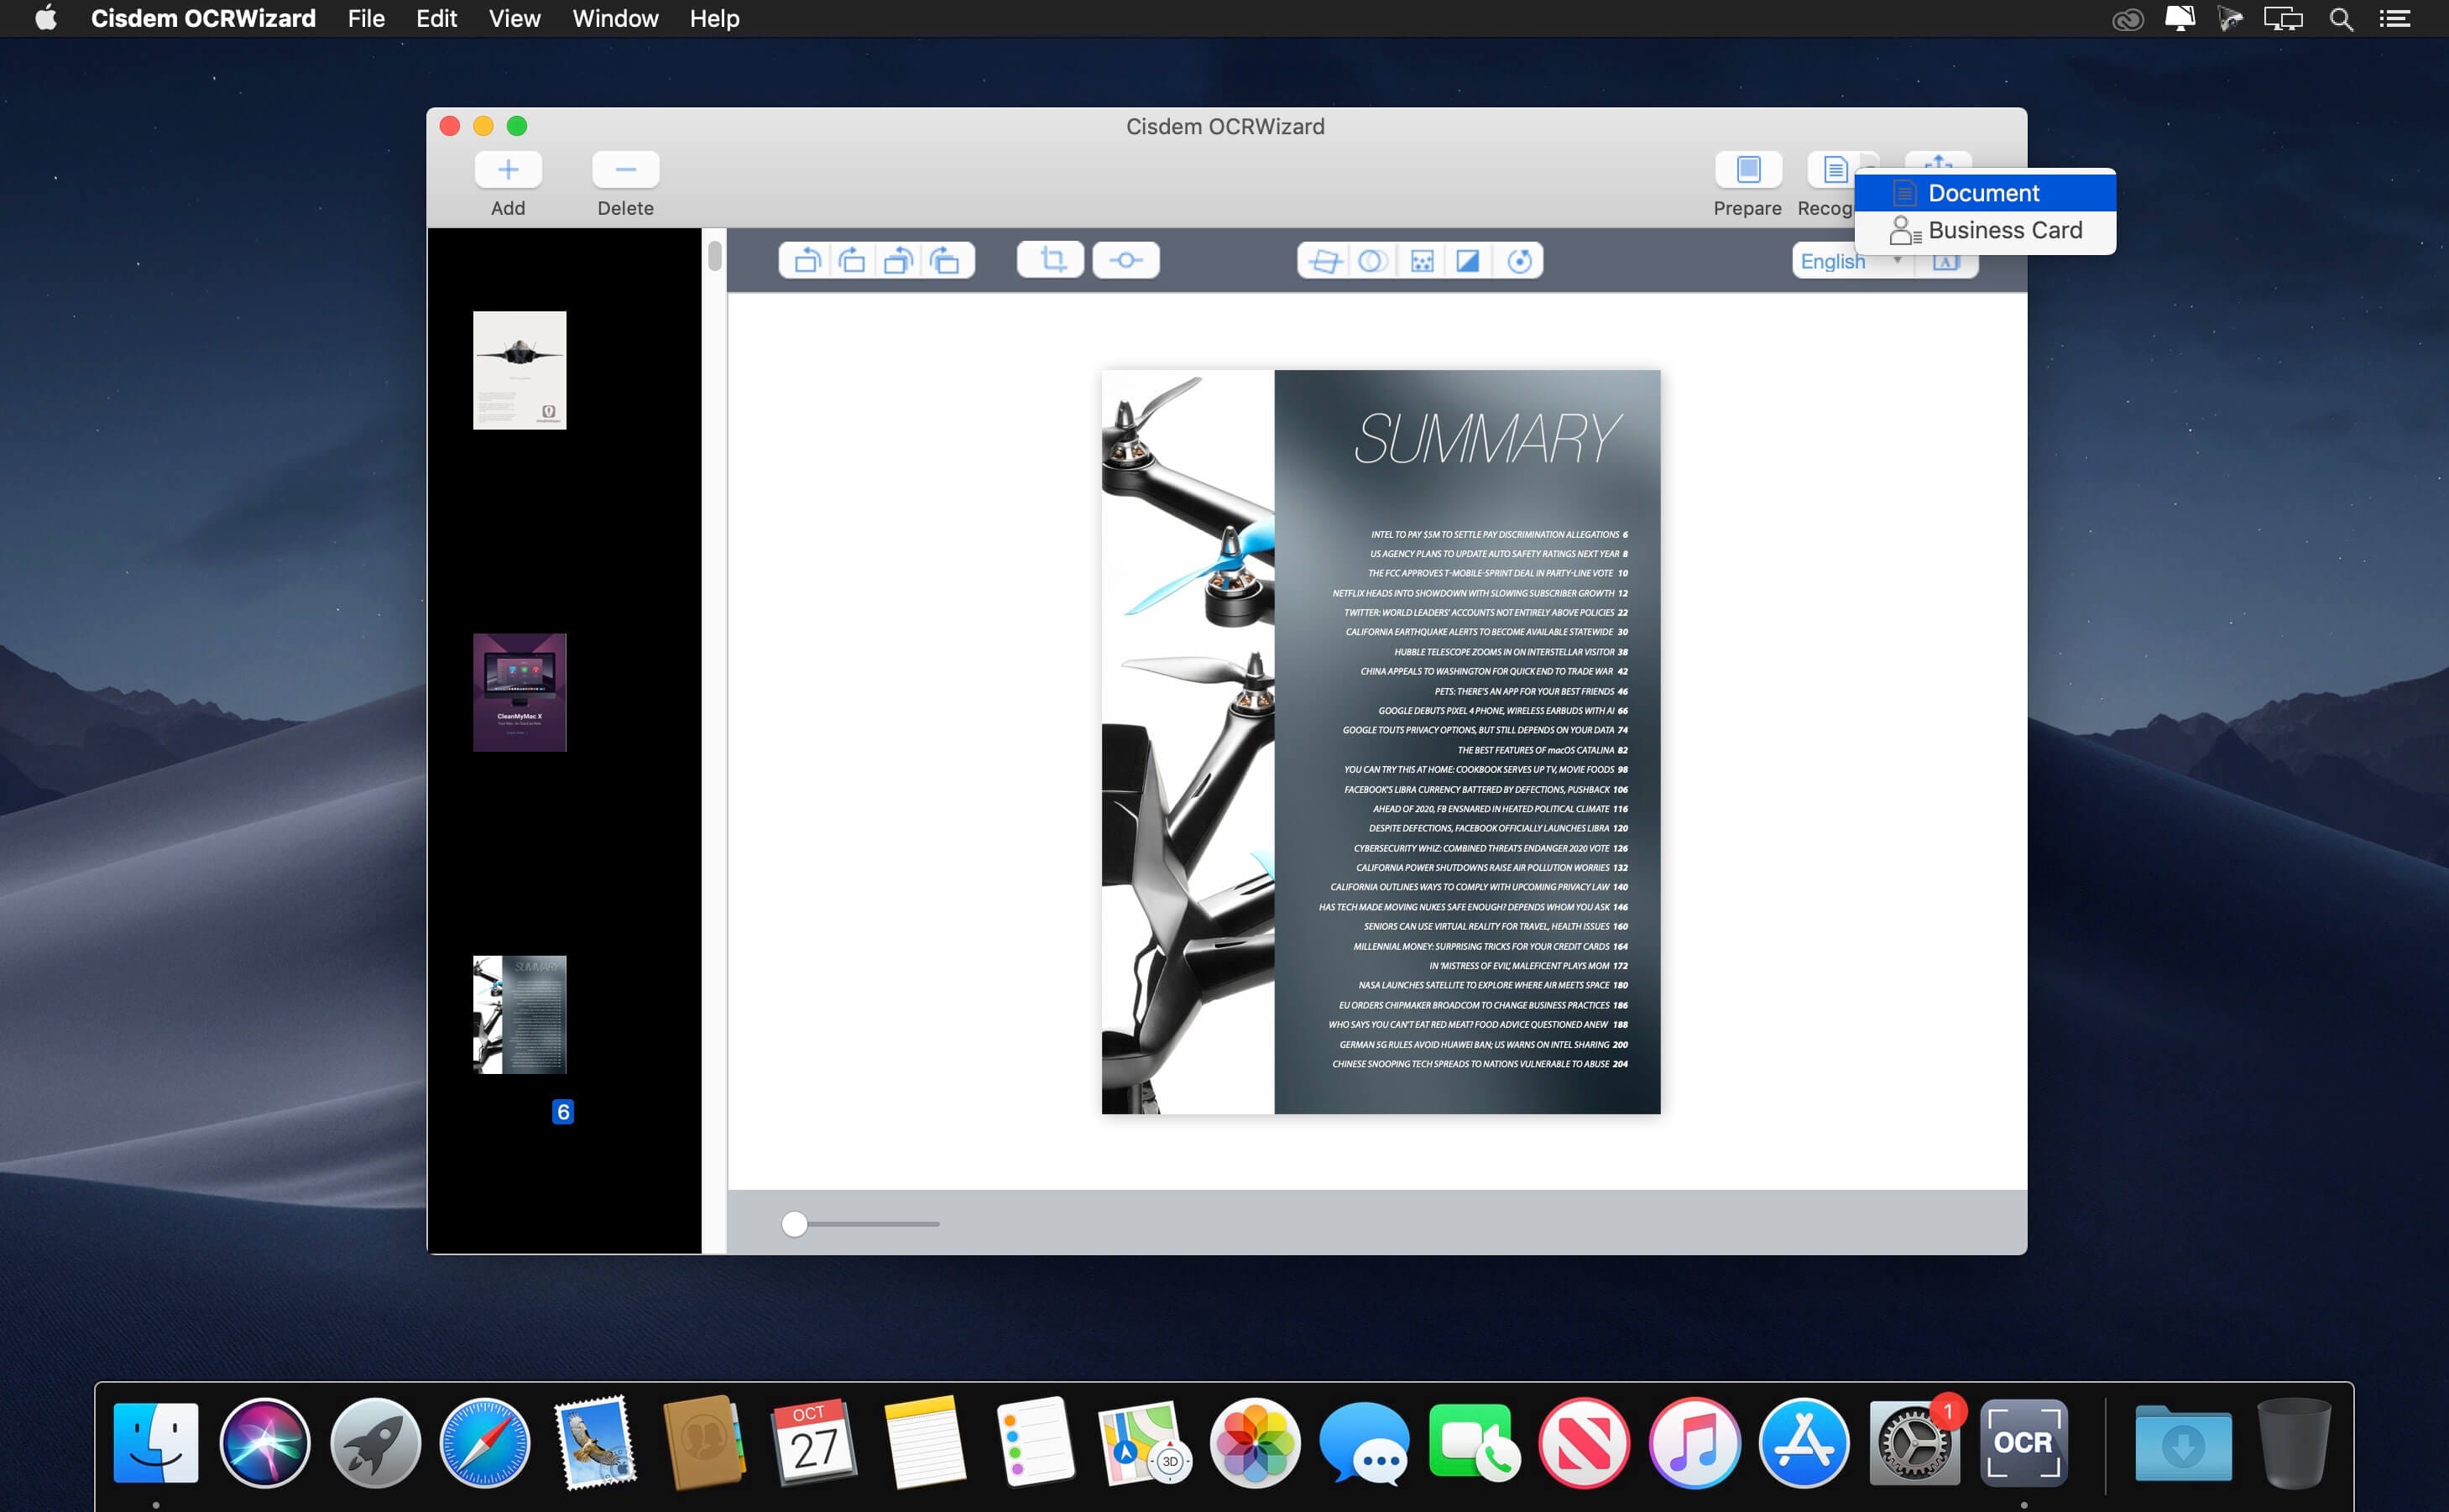Click the Delete (minus) button
Image resolution: width=2449 pixels, height=1512 pixels.
tap(625, 169)
